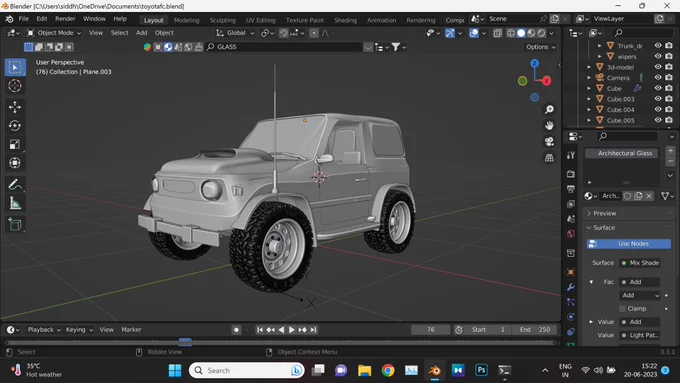Click the Use Nodes button
This screenshot has height=383, width=680.
[x=629, y=244]
